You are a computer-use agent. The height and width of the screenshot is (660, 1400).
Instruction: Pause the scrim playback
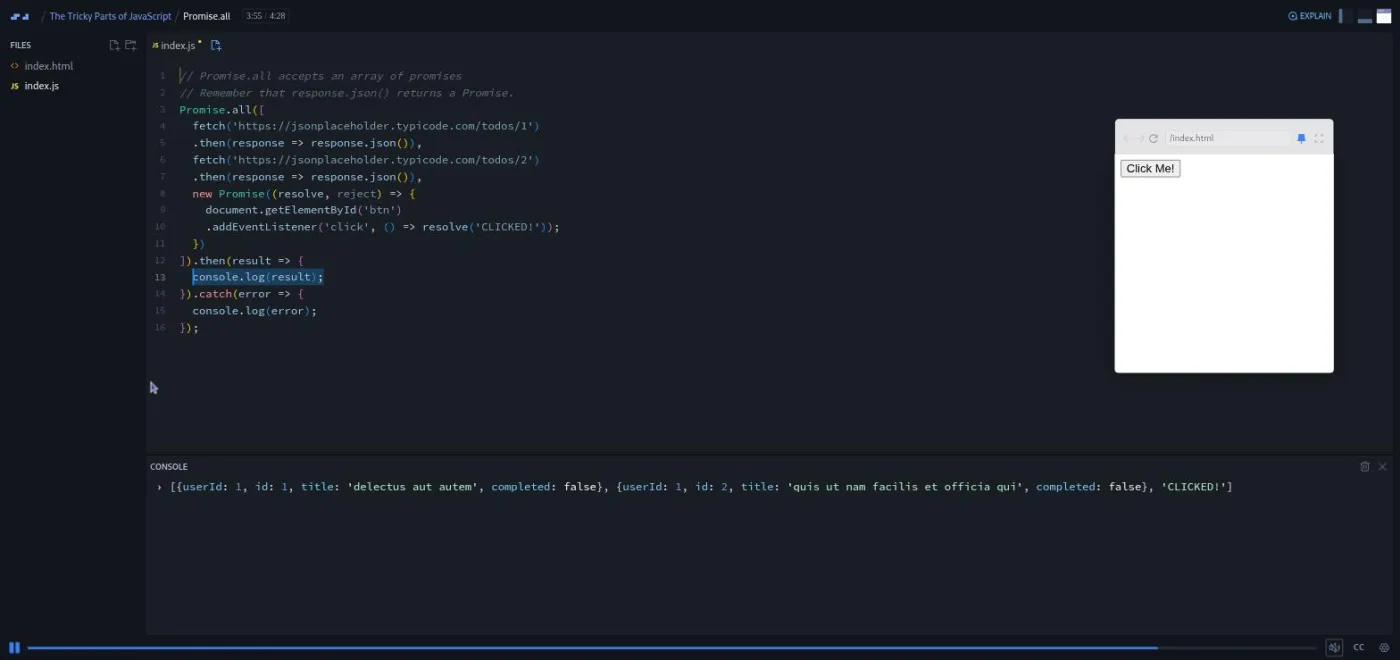pos(14,648)
